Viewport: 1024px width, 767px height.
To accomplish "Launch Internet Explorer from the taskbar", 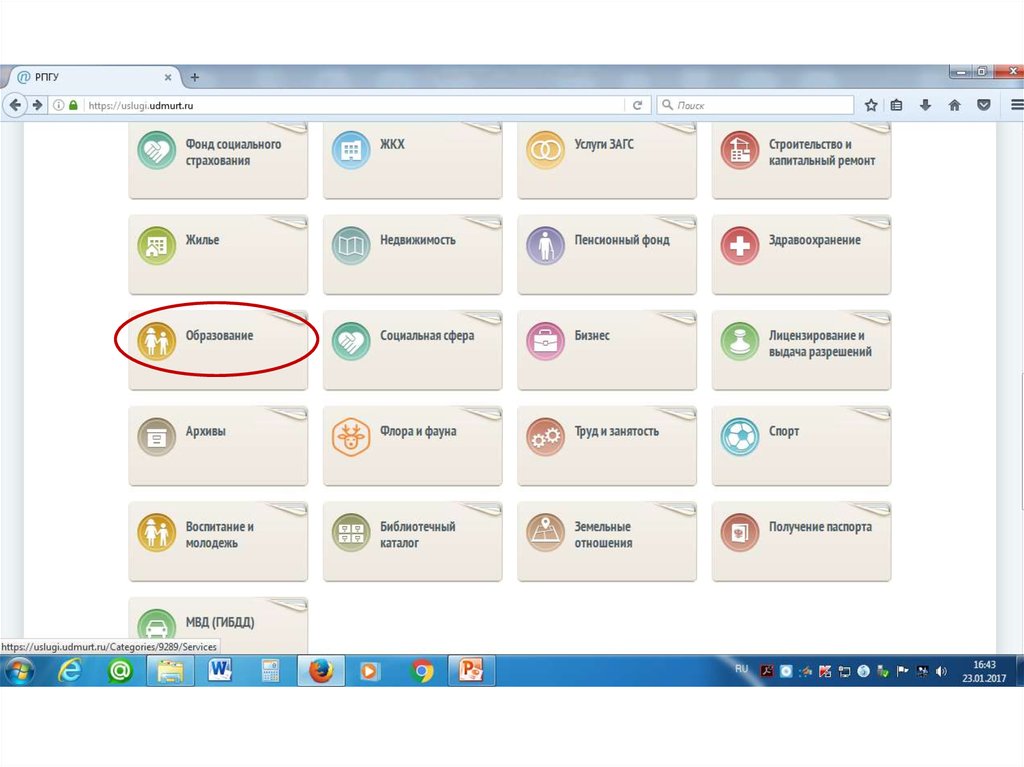I will [x=69, y=670].
